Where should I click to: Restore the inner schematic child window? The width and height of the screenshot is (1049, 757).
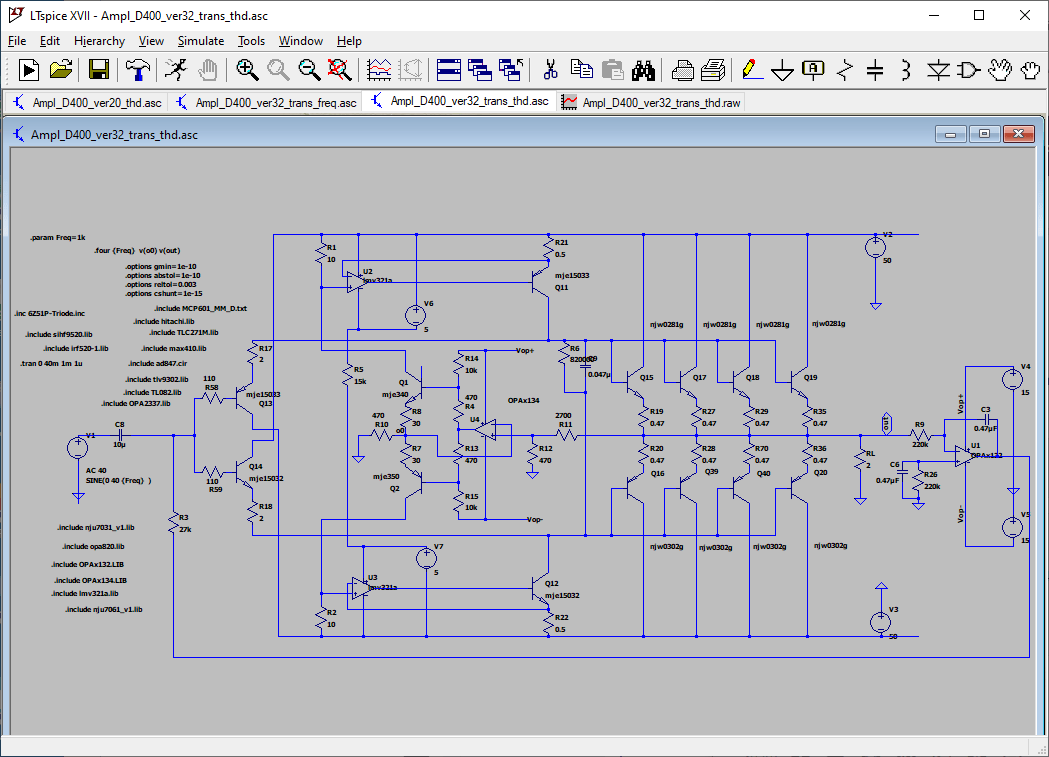pyautogui.click(x=984, y=134)
